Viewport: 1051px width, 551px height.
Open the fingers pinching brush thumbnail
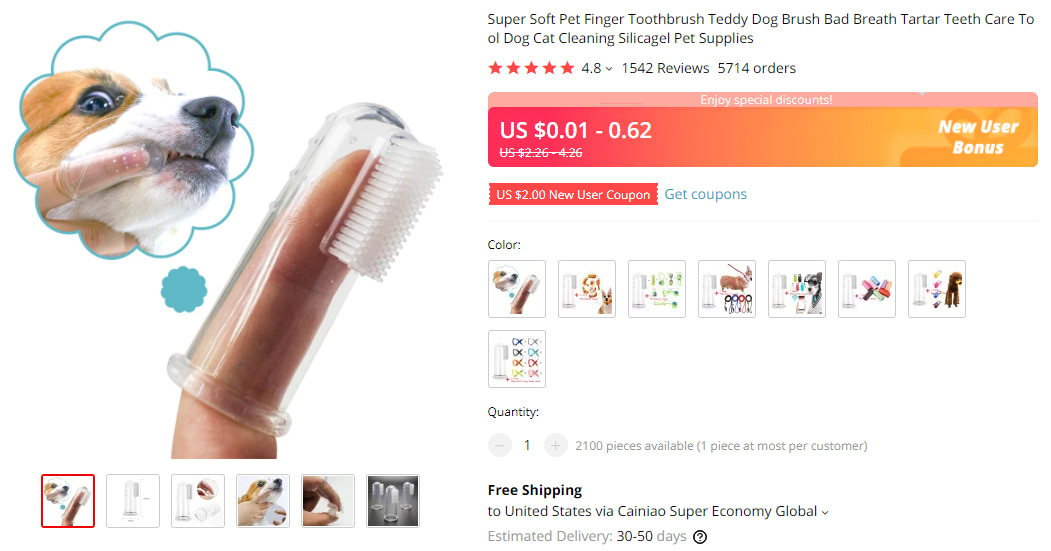pyautogui.click(x=328, y=501)
